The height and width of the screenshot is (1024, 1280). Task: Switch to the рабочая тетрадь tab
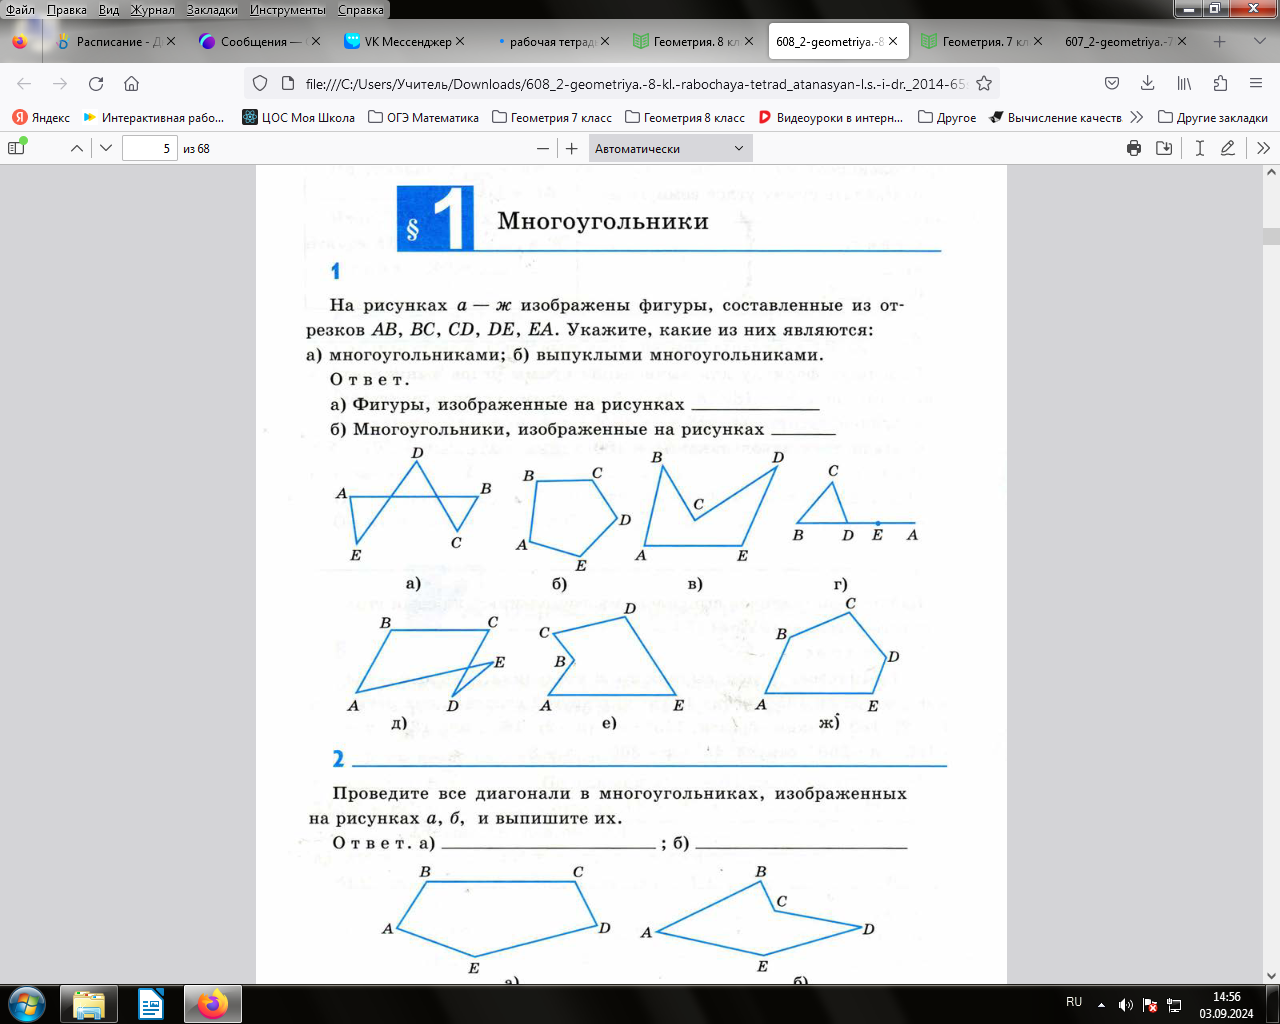548,42
